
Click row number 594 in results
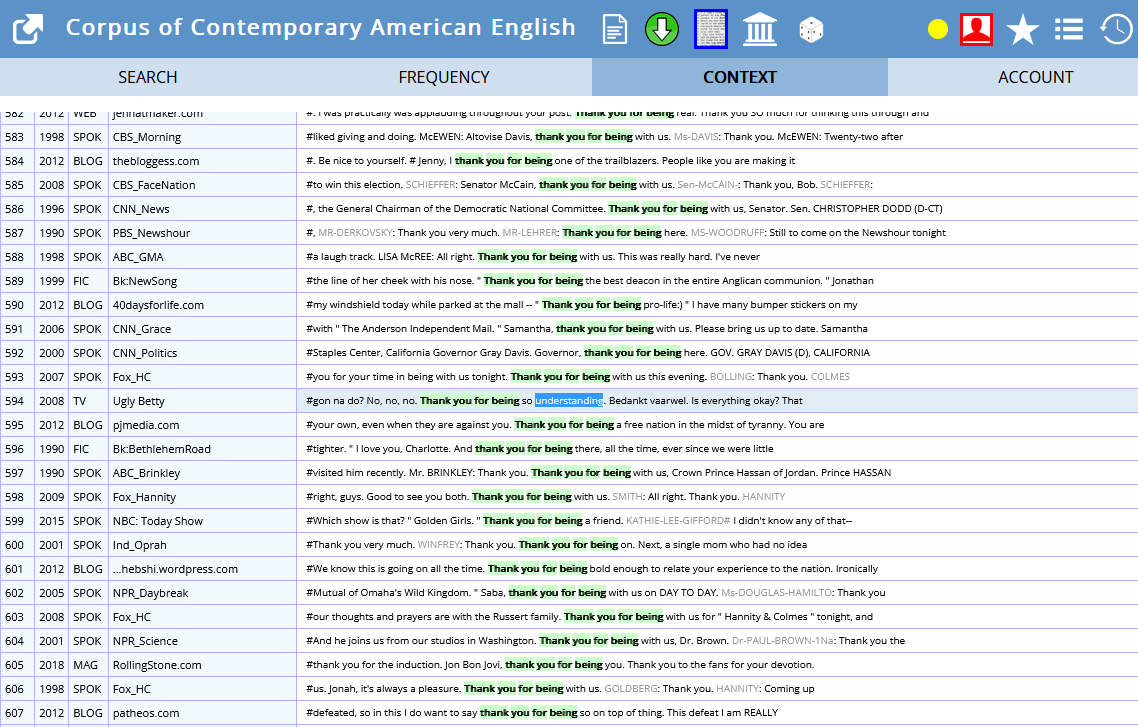(x=15, y=401)
